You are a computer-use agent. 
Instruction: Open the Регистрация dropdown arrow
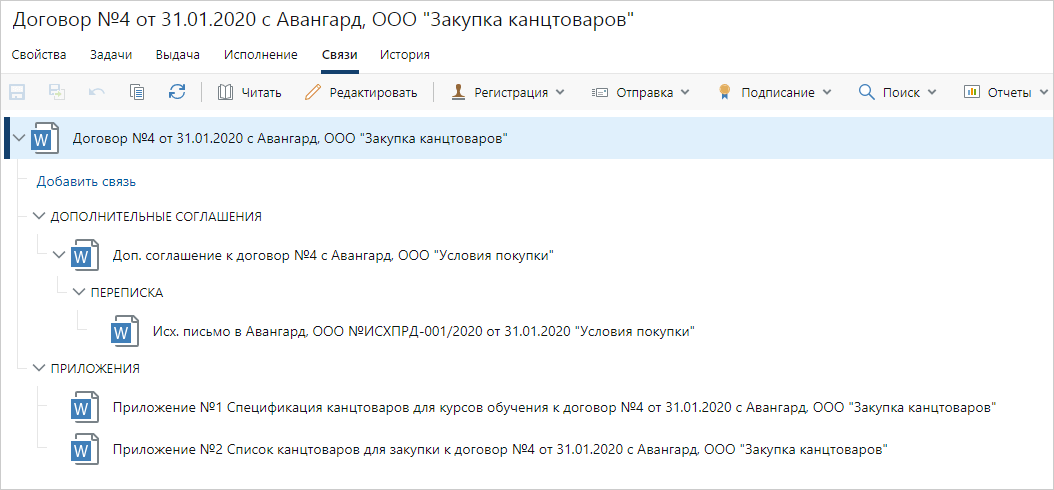point(560,93)
